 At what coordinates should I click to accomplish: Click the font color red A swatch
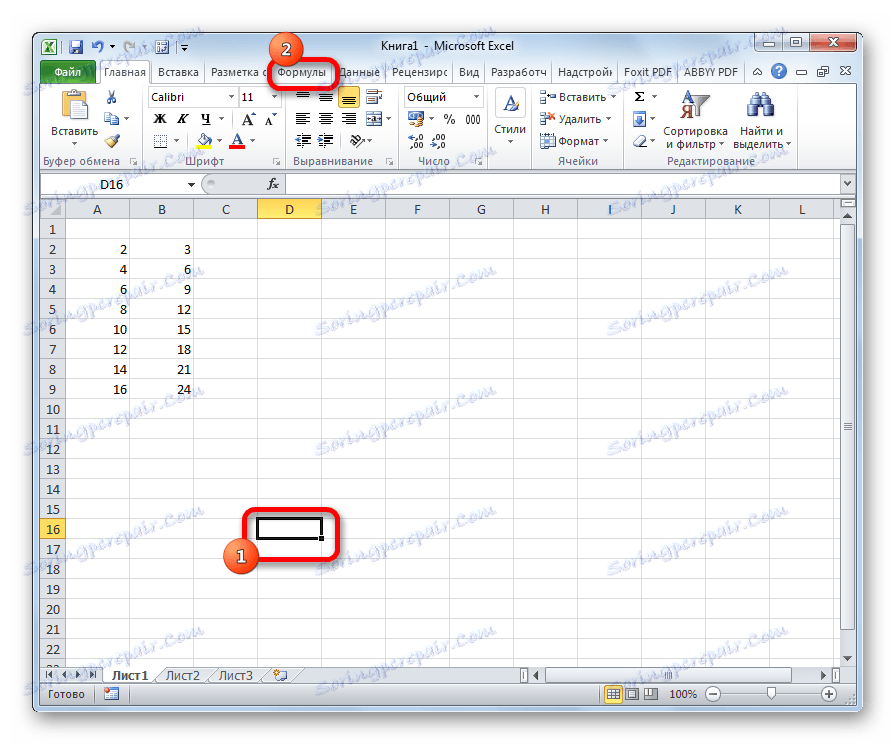click(237, 141)
